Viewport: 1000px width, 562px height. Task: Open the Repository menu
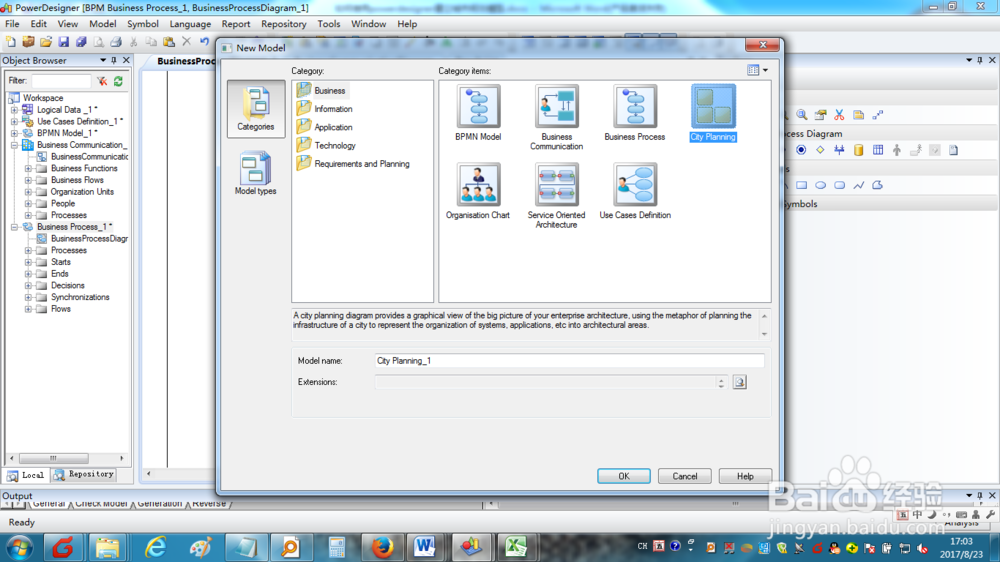tap(284, 24)
